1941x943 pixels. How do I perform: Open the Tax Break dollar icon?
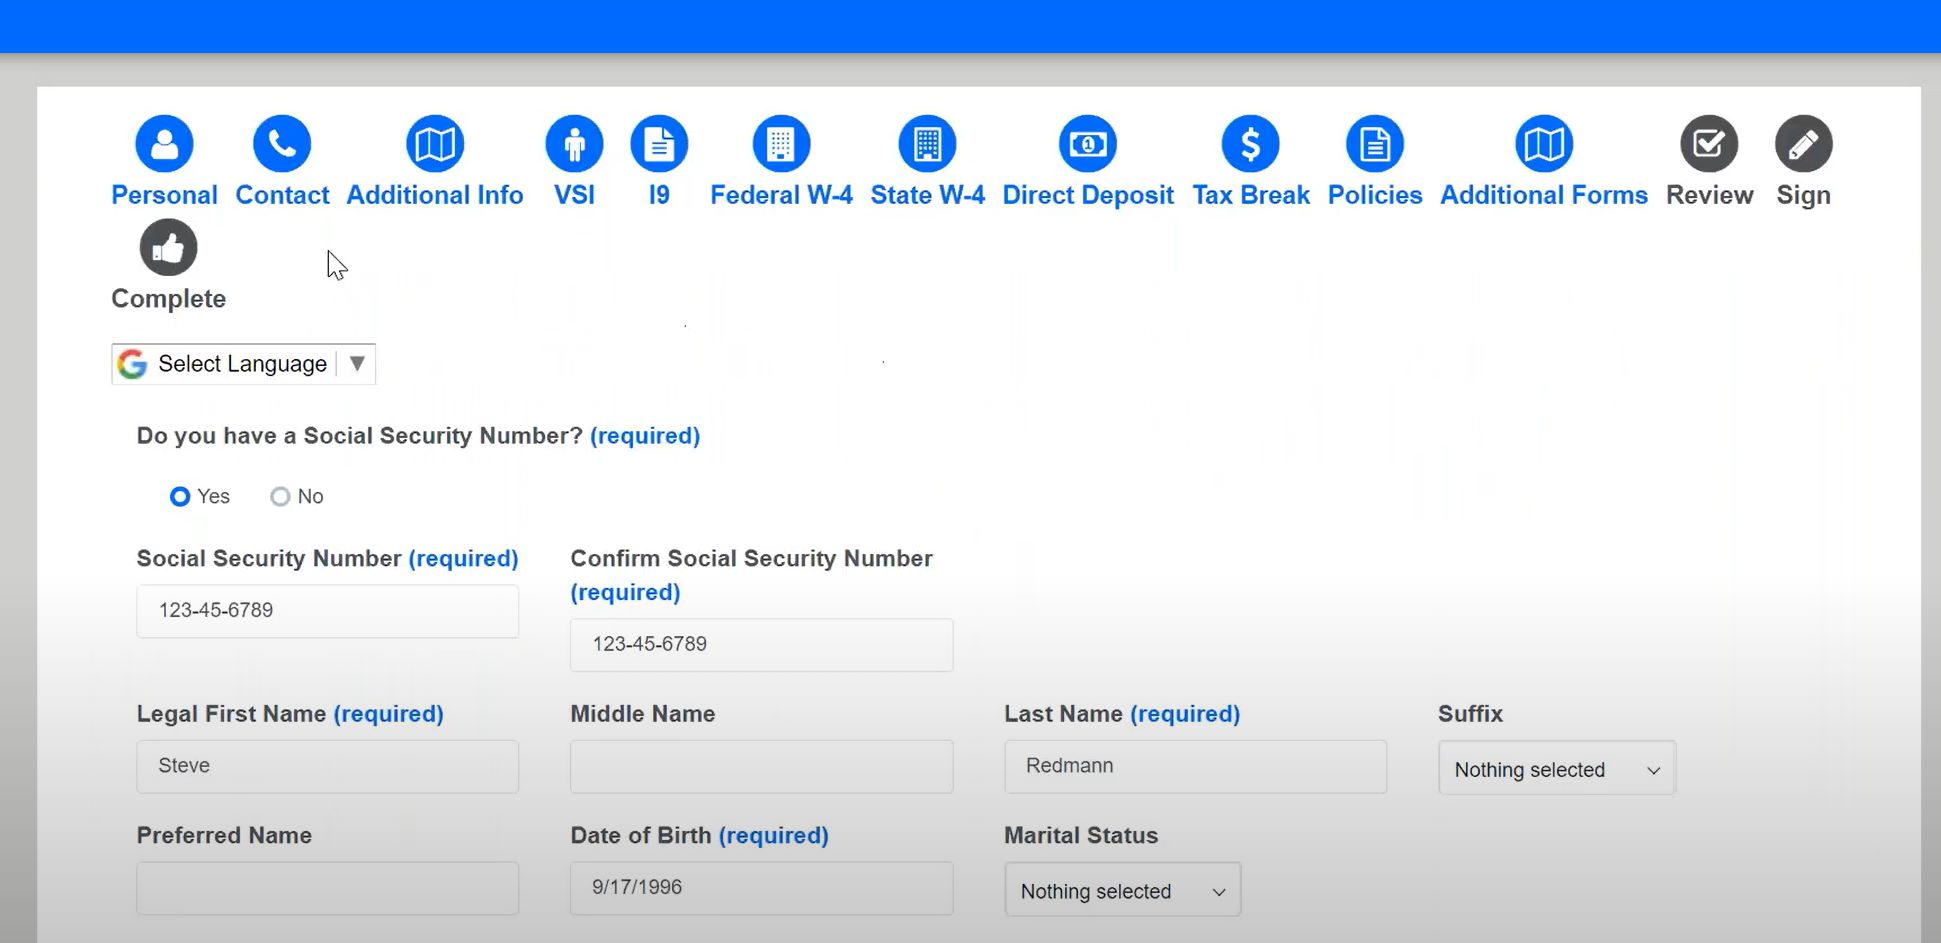pyautogui.click(x=1250, y=144)
